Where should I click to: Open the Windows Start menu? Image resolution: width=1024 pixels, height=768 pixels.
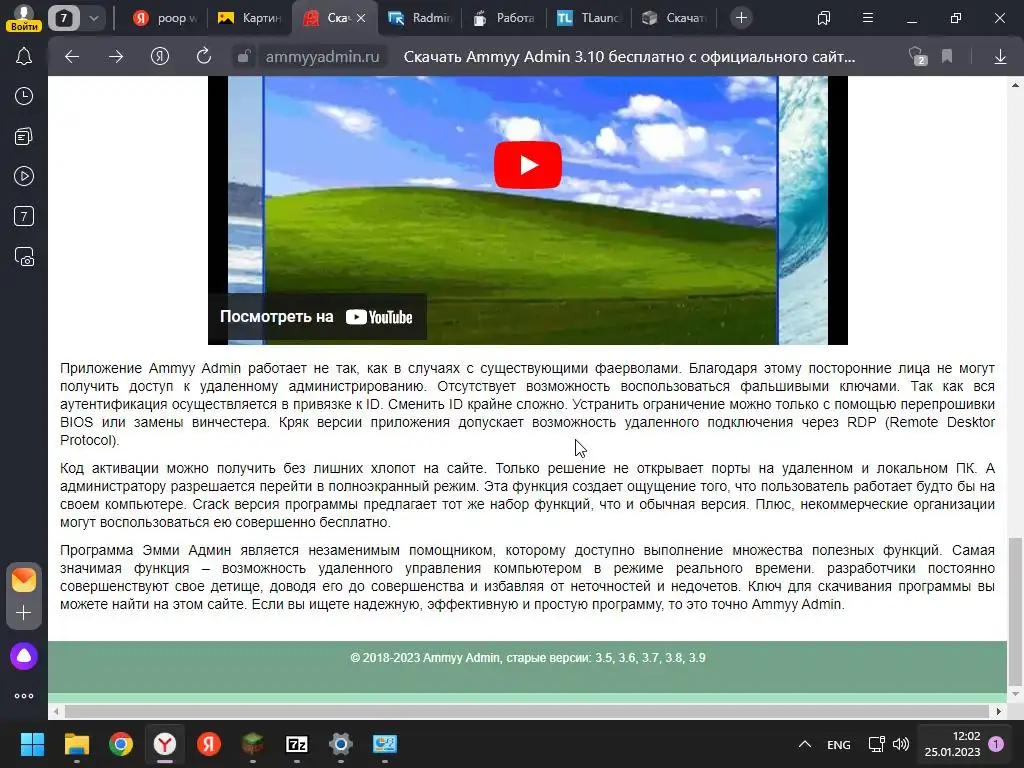[x=32, y=744]
